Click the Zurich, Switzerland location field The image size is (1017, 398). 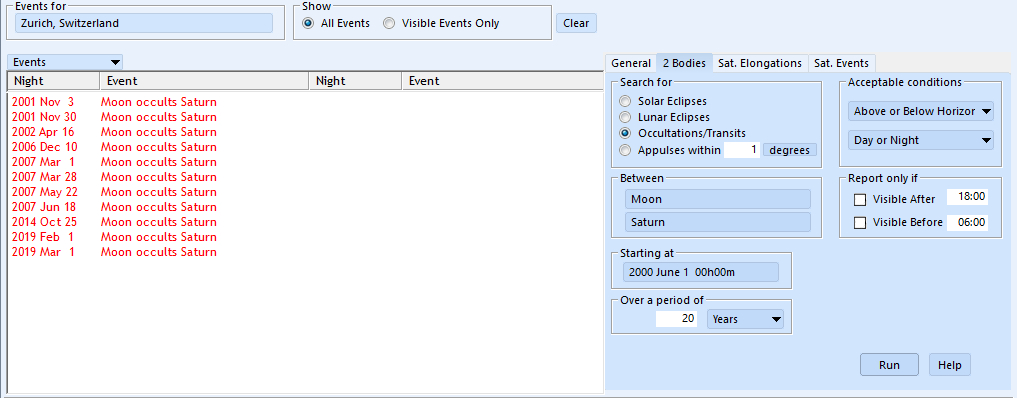(x=143, y=23)
